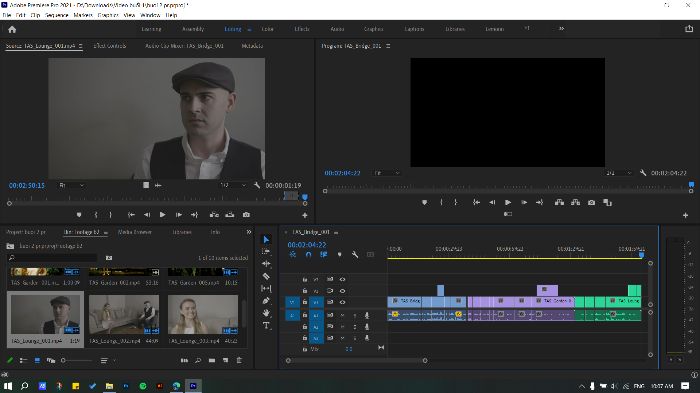Screen dimensions: 700x393
Task: Click New Bin icon in project panel
Action: [212, 360]
